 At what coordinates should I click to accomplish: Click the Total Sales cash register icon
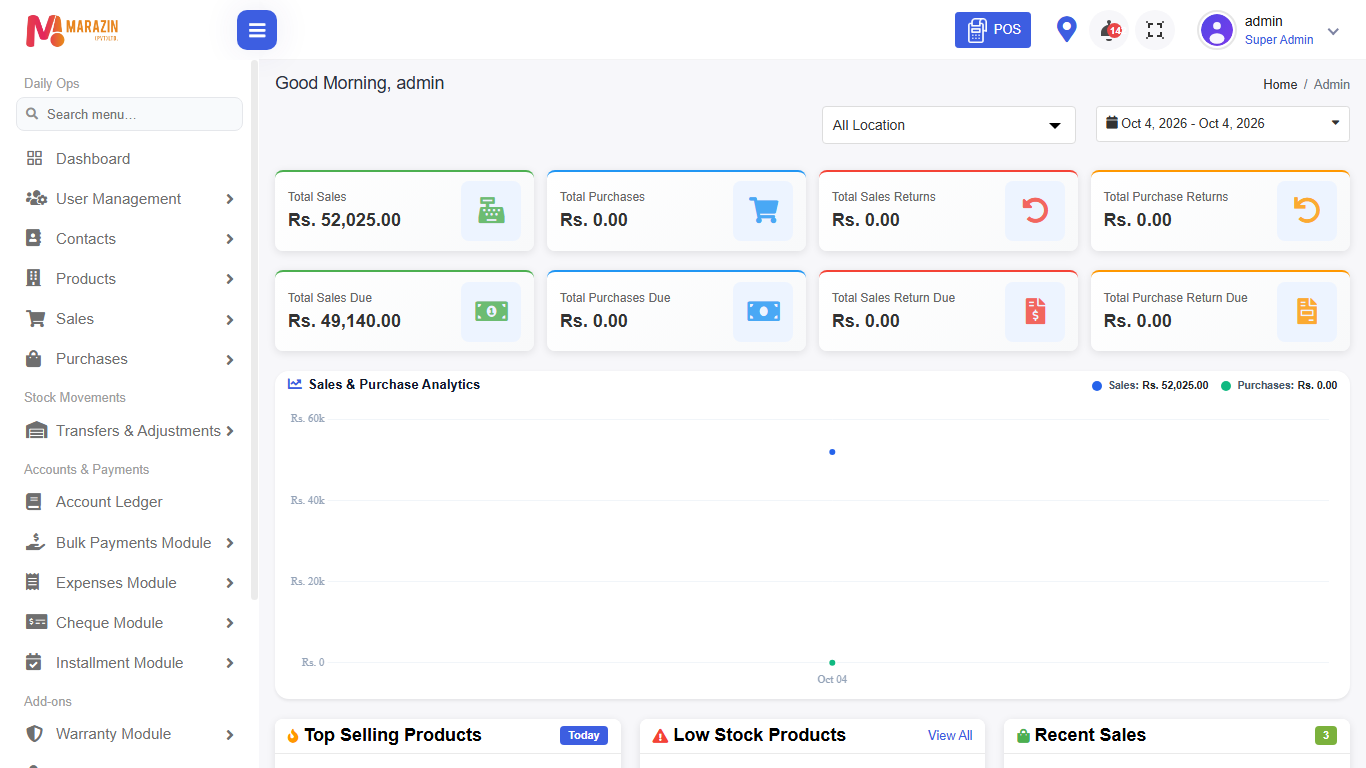(491, 211)
